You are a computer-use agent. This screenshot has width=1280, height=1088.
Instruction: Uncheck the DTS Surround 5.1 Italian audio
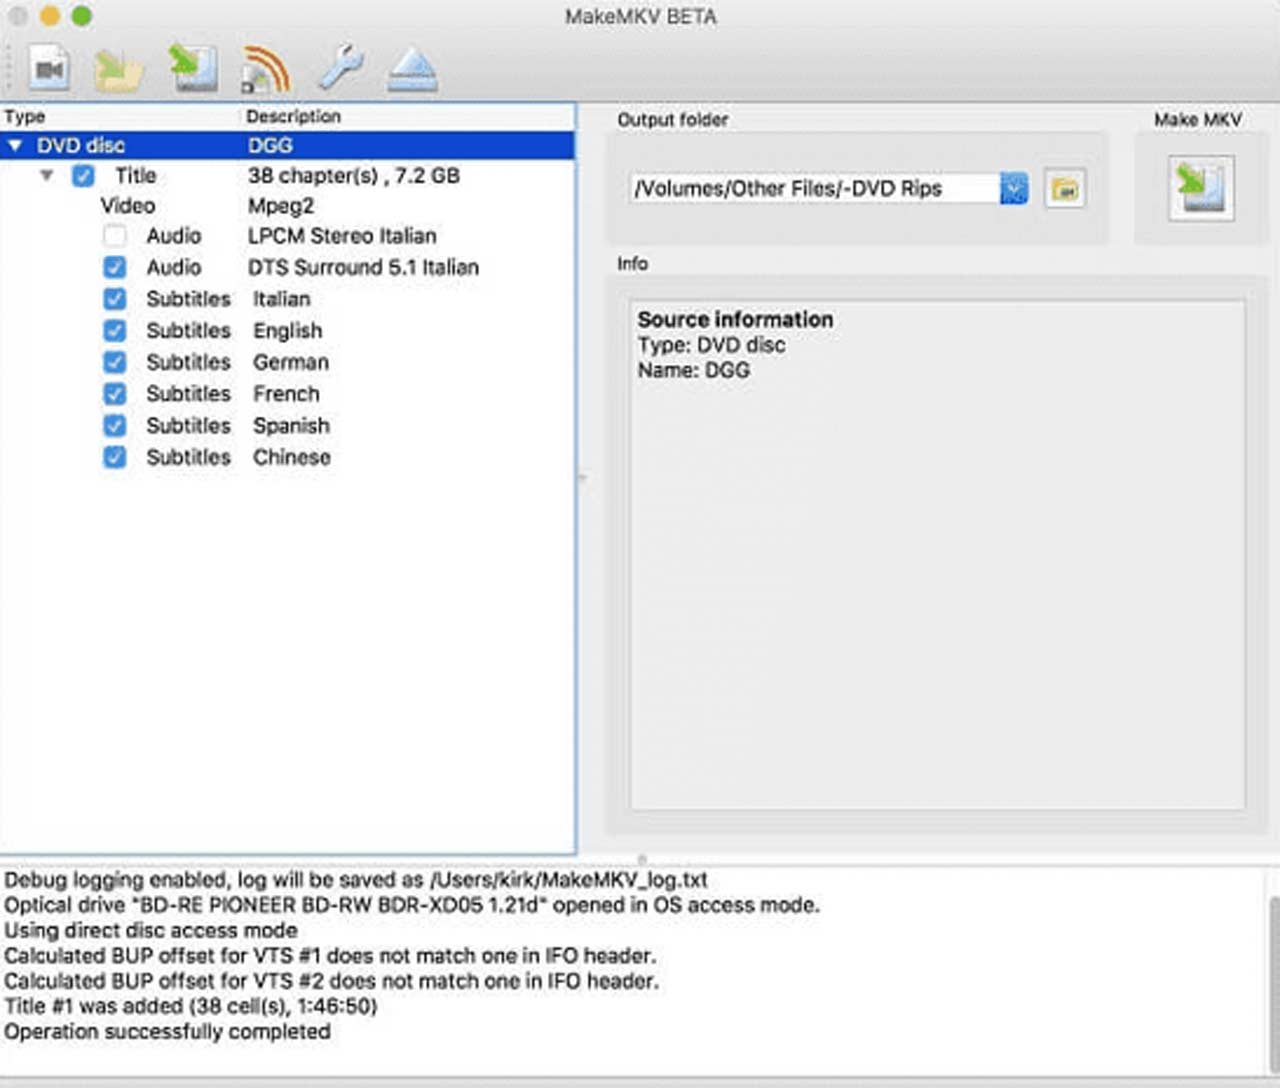(115, 267)
